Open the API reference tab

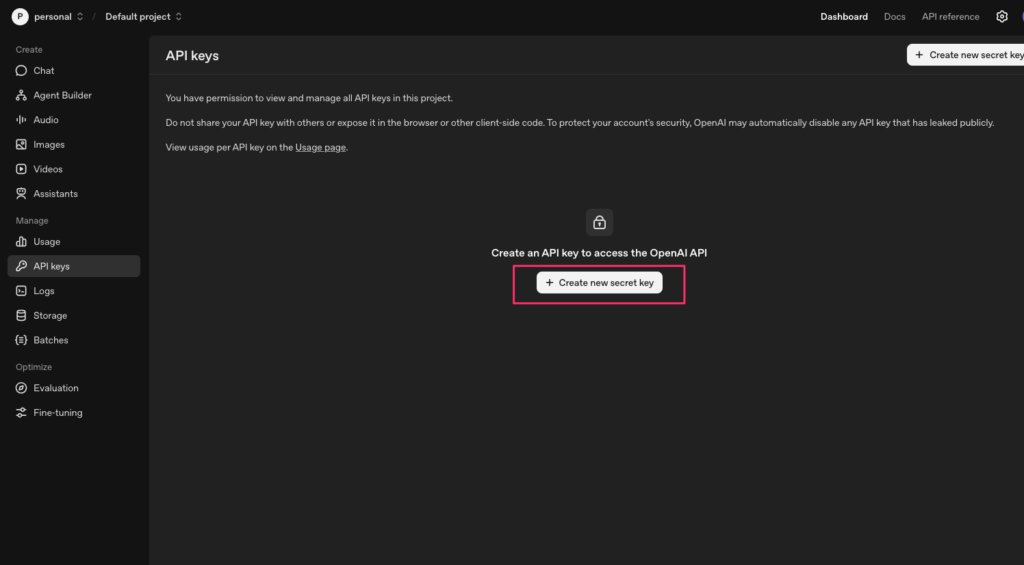950,17
